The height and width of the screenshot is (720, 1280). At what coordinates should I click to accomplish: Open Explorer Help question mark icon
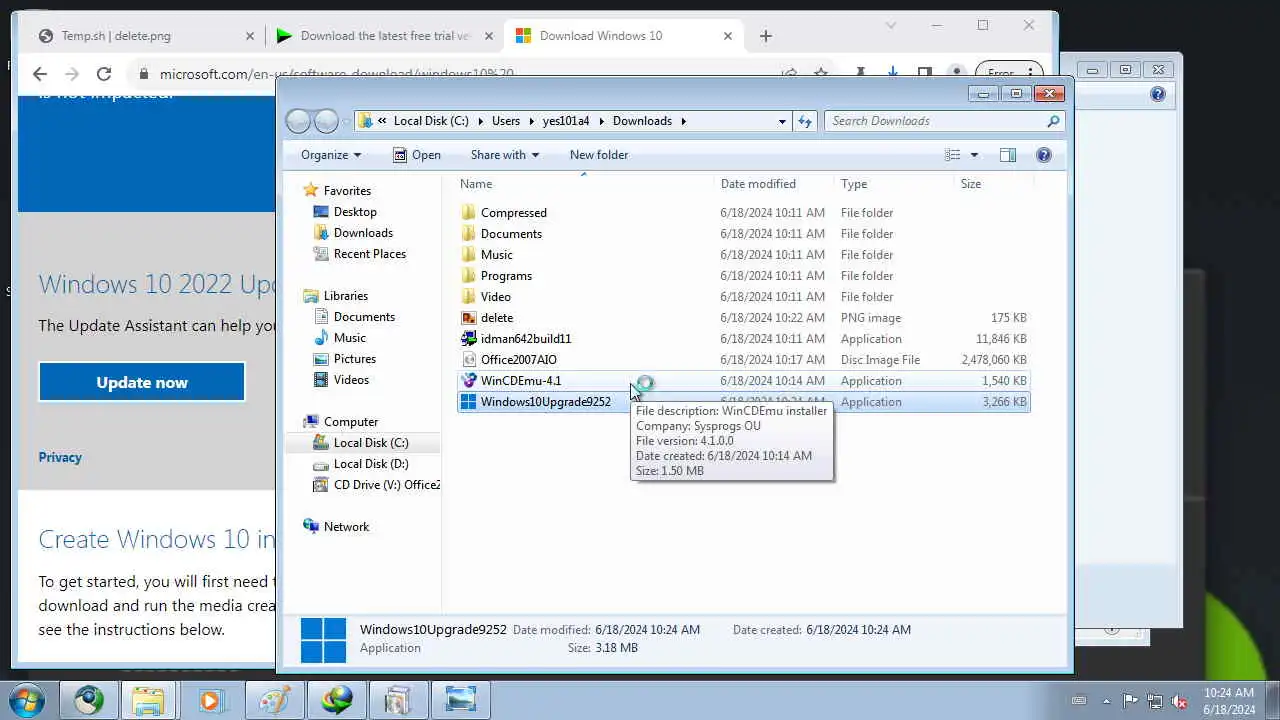click(1044, 155)
